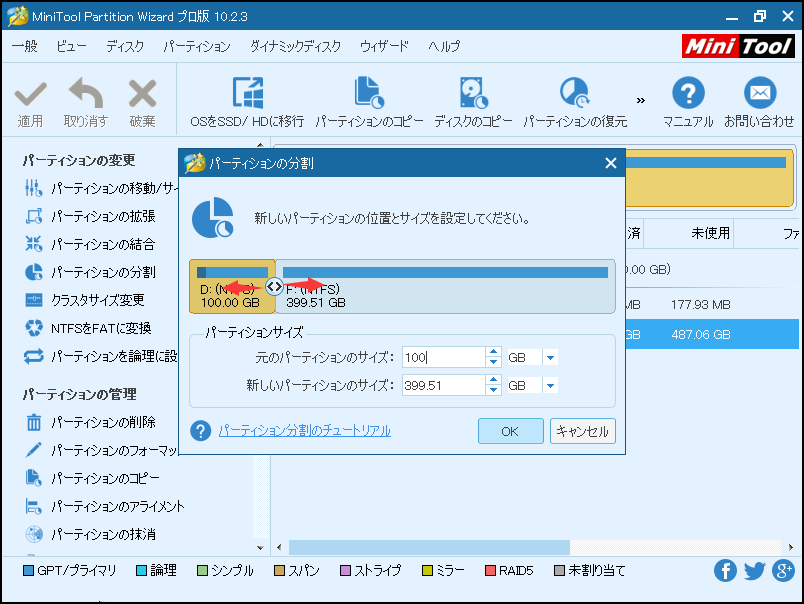Open the マニュアル help icon

coord(688,93)
